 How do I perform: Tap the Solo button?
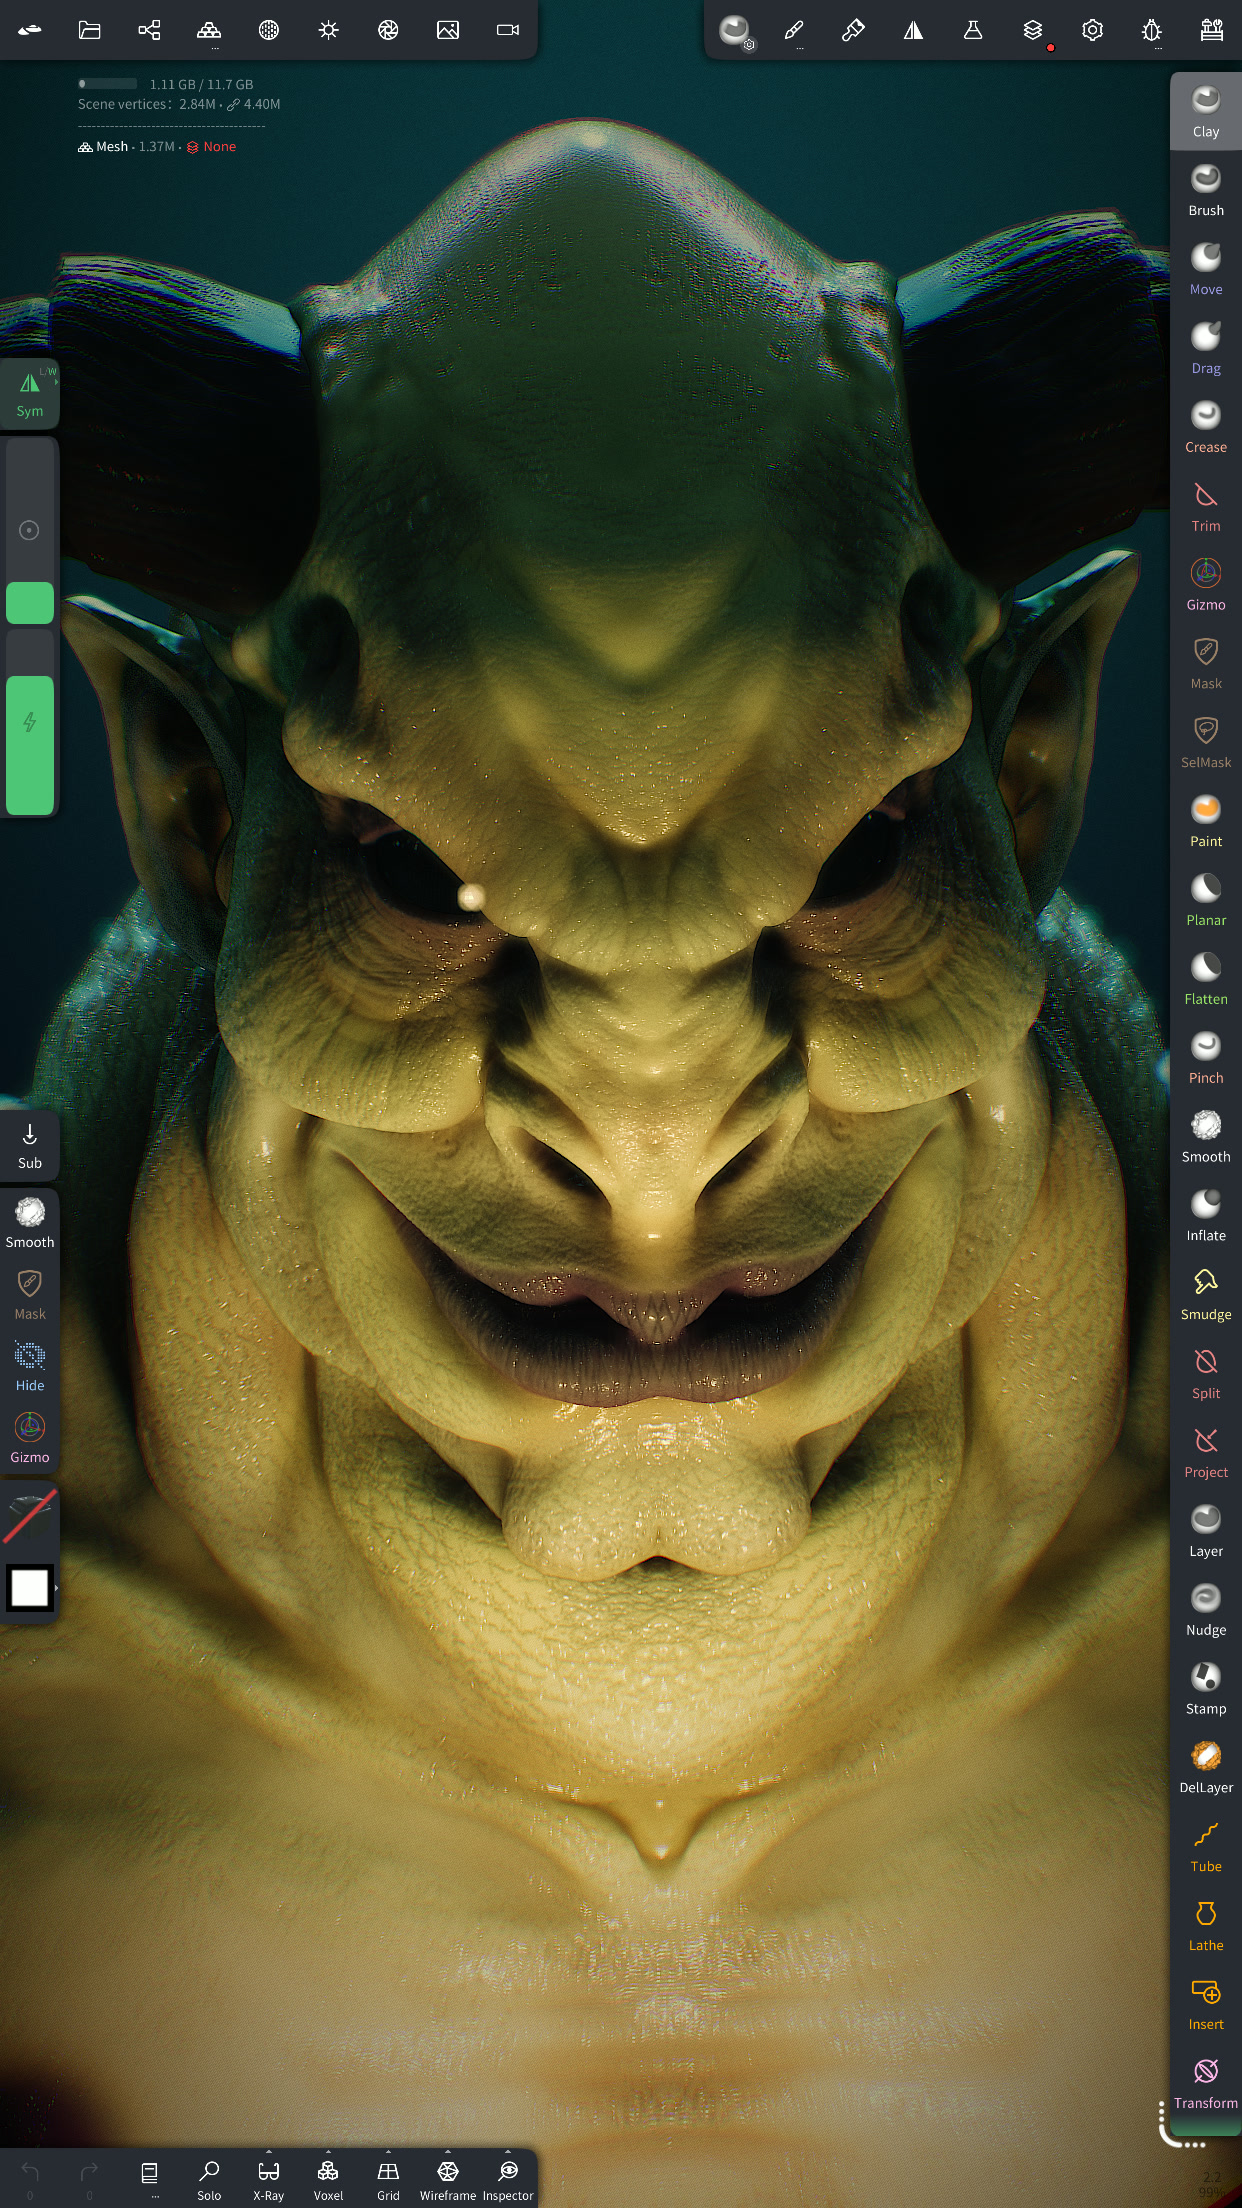[x=209, y=2178]
